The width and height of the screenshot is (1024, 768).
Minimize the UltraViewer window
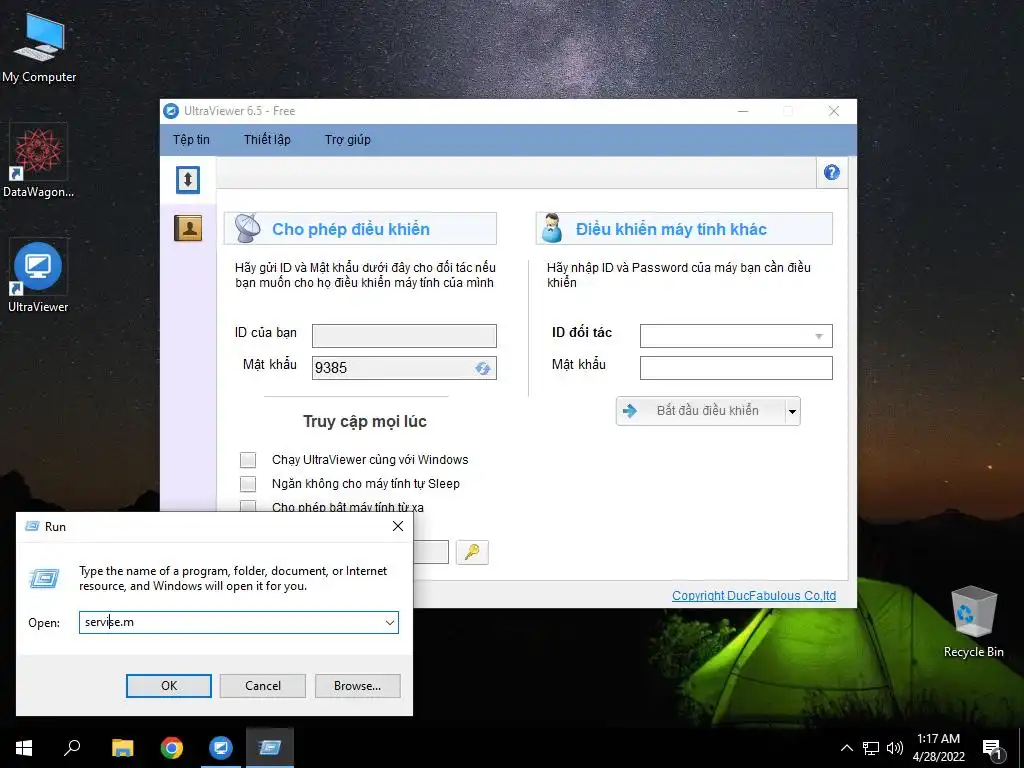(743, 111)
